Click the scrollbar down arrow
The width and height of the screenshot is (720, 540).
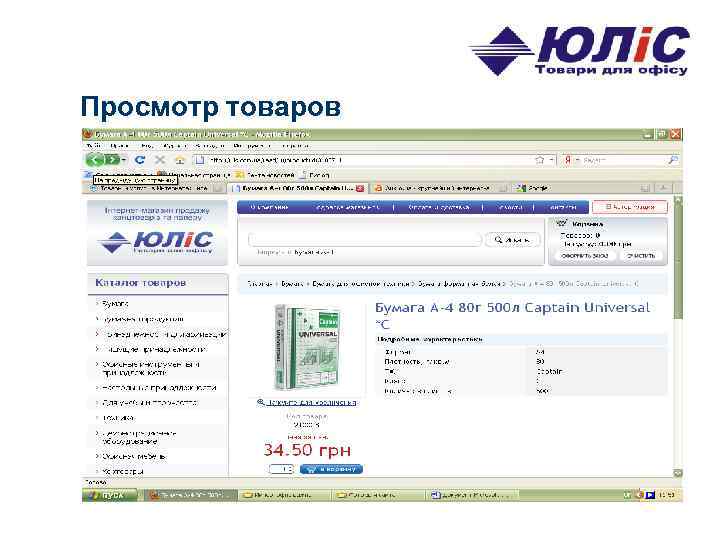click(678, 472)
